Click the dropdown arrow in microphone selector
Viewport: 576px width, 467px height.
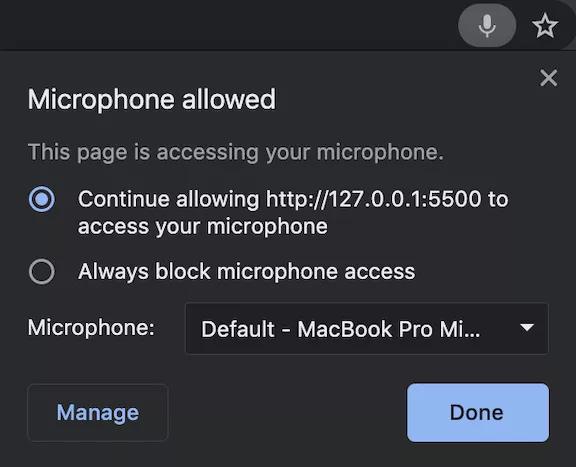527,327
